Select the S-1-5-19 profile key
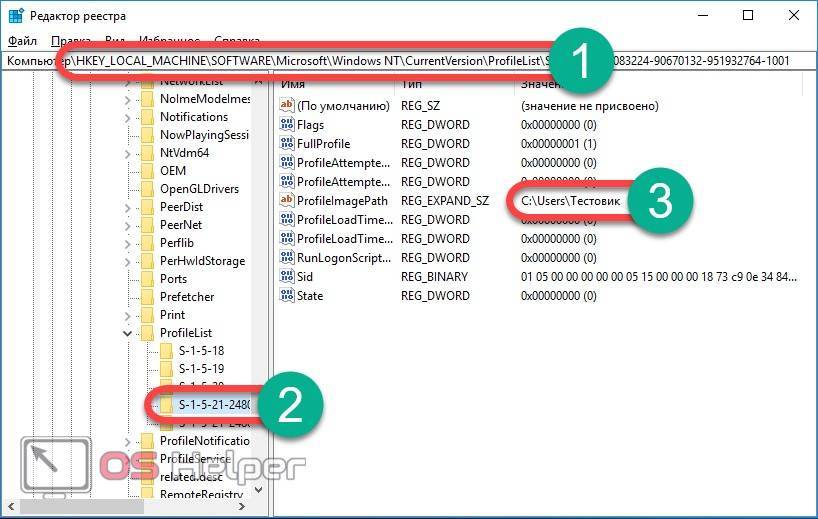Viewport: 818px width, 519px height. [x=200, y=369]
